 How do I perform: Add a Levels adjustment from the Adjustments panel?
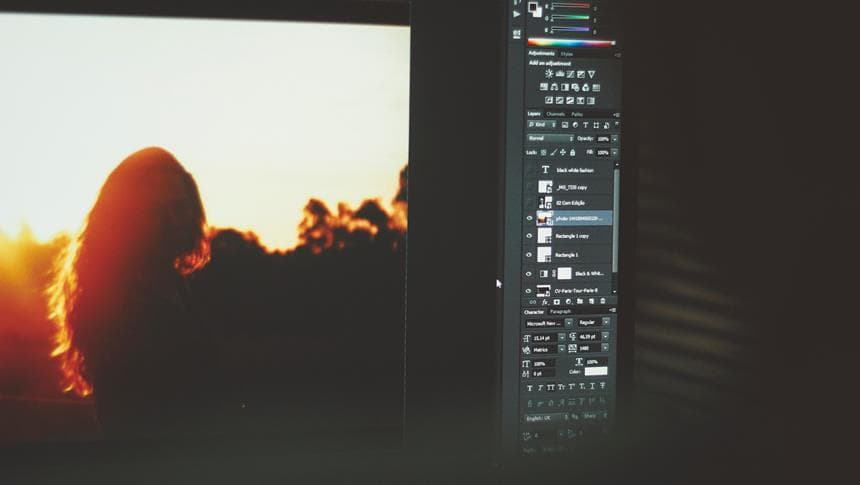559,74
